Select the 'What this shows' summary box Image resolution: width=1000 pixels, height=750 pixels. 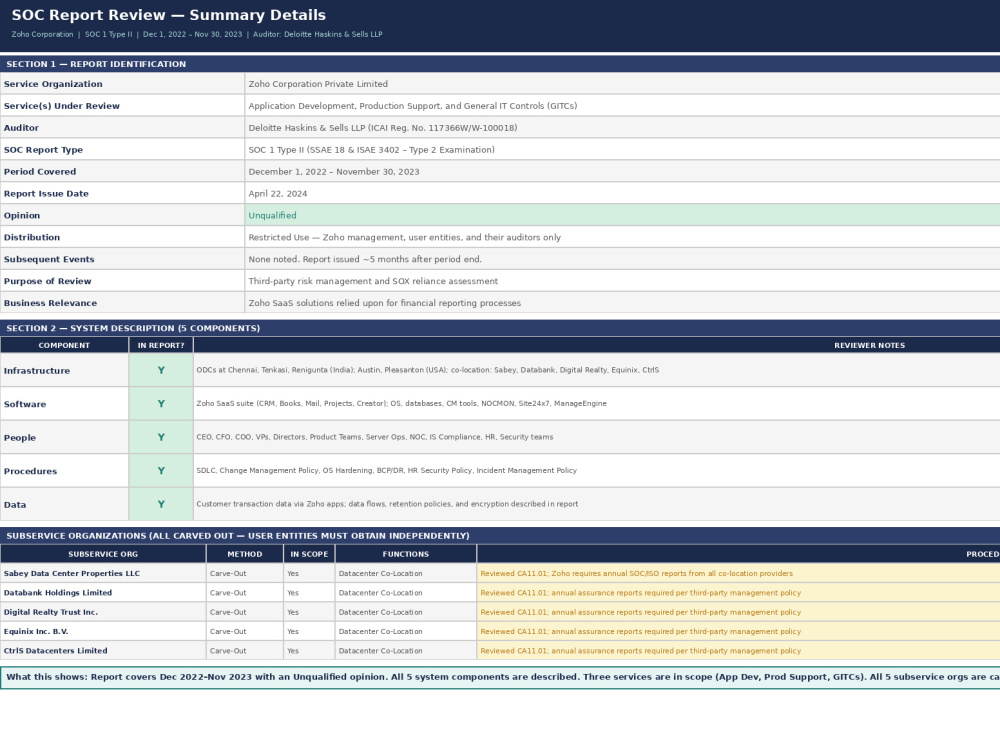[500, 677]
